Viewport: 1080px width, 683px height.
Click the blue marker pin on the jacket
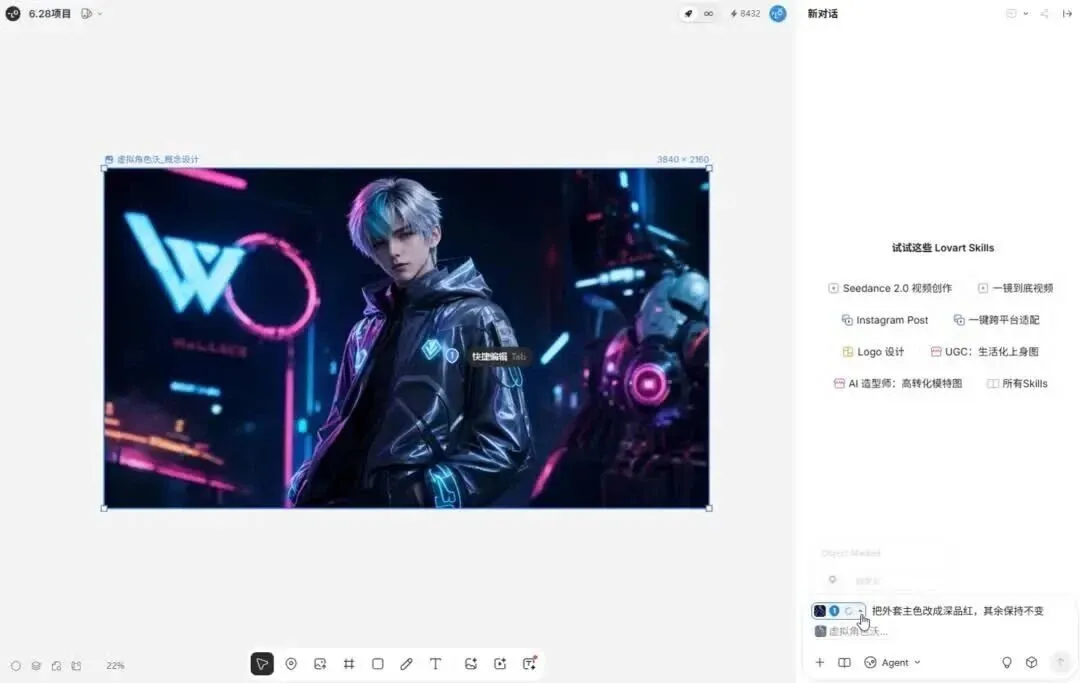coord(452,355)
